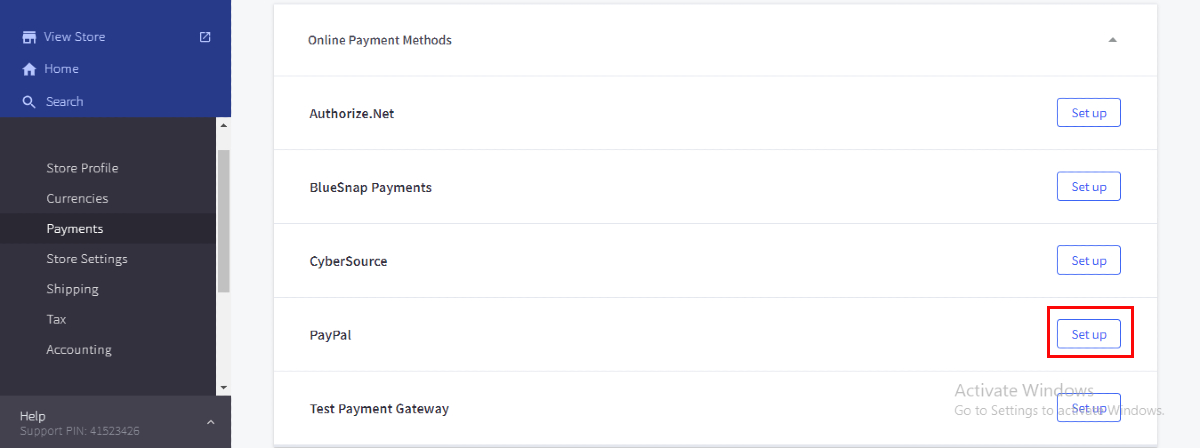The width and height of the screenshot is (1200, 448).
Task: Open the Tax settings page
Action: click(x=56, y=319)
